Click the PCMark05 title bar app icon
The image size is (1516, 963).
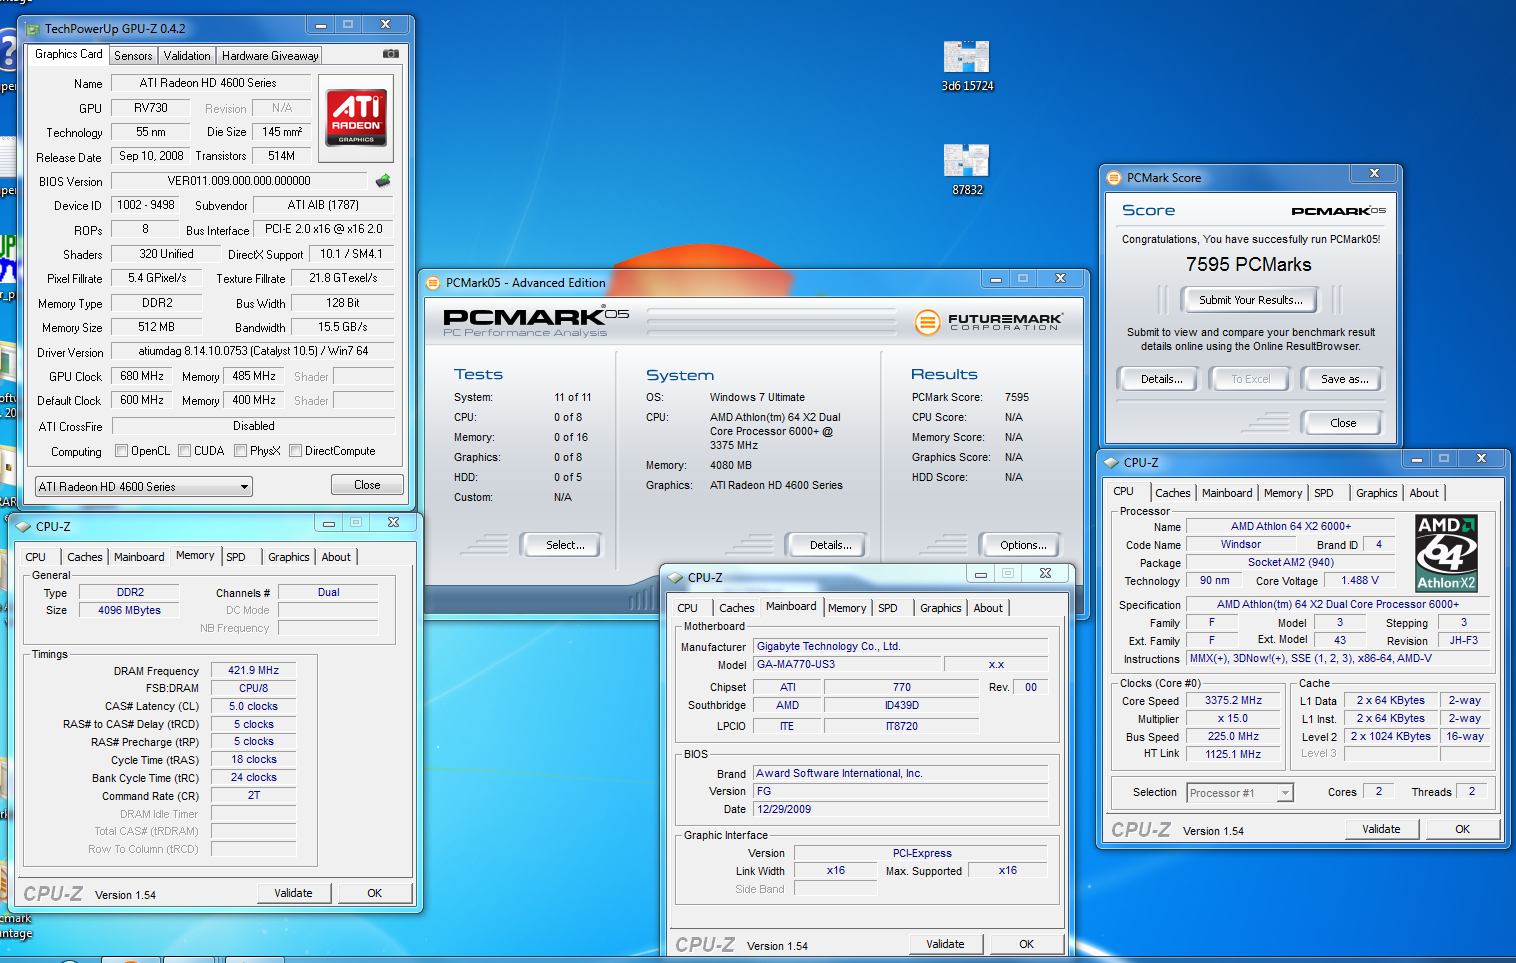click(433, 283)
